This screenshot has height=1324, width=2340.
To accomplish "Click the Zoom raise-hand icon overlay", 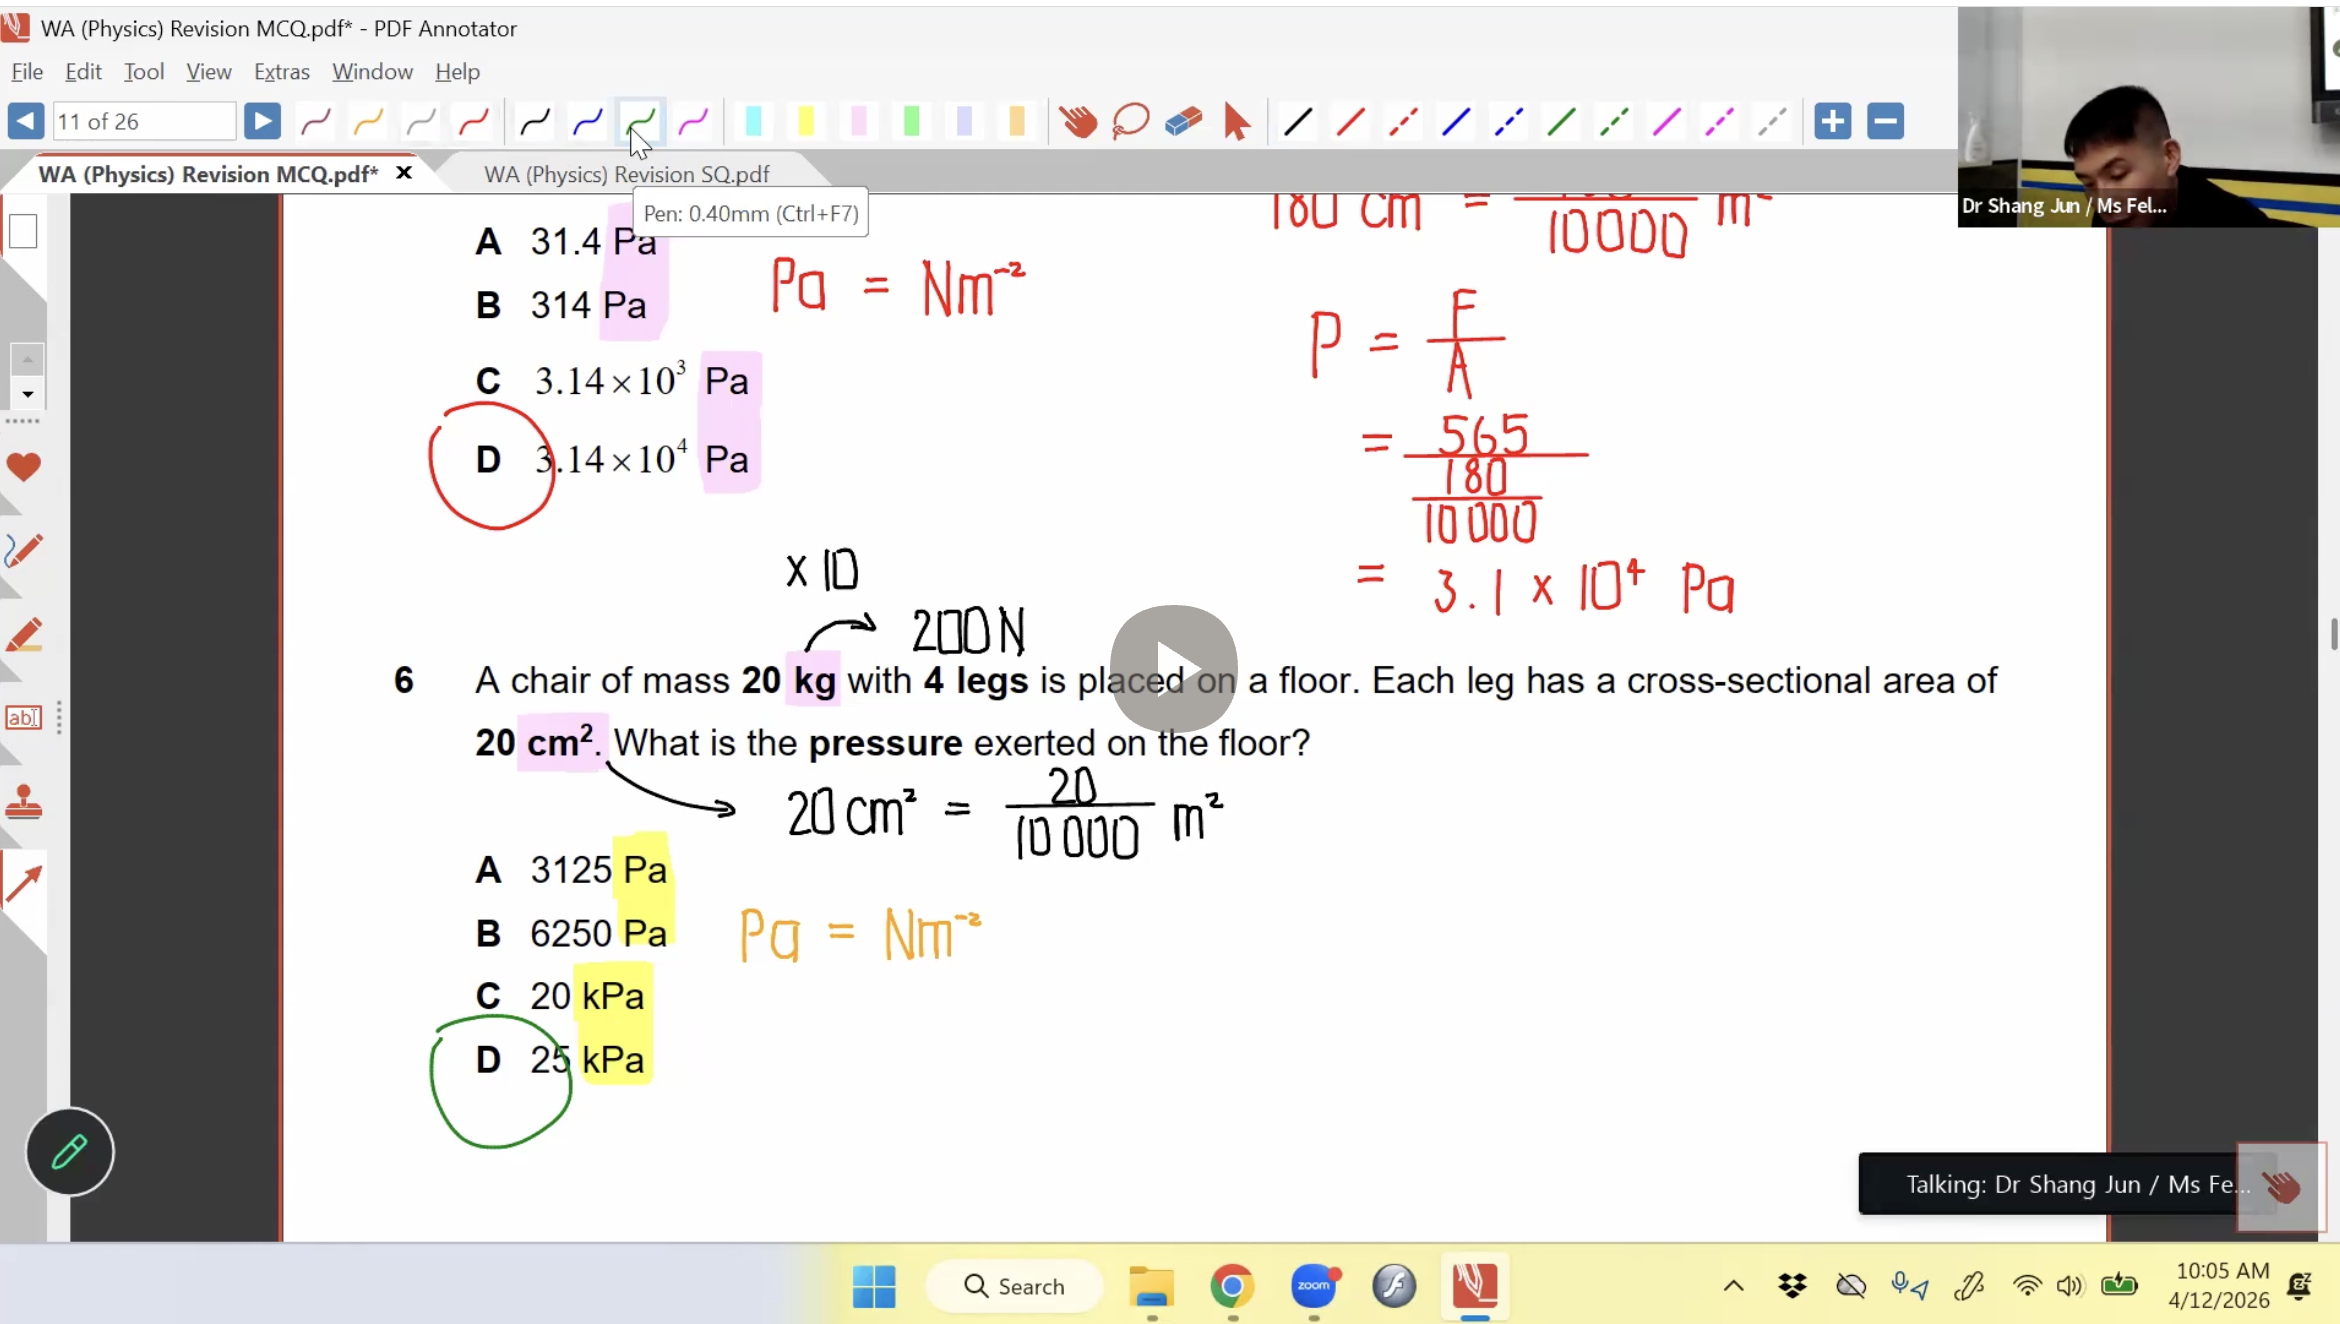I will 2281,1186.
